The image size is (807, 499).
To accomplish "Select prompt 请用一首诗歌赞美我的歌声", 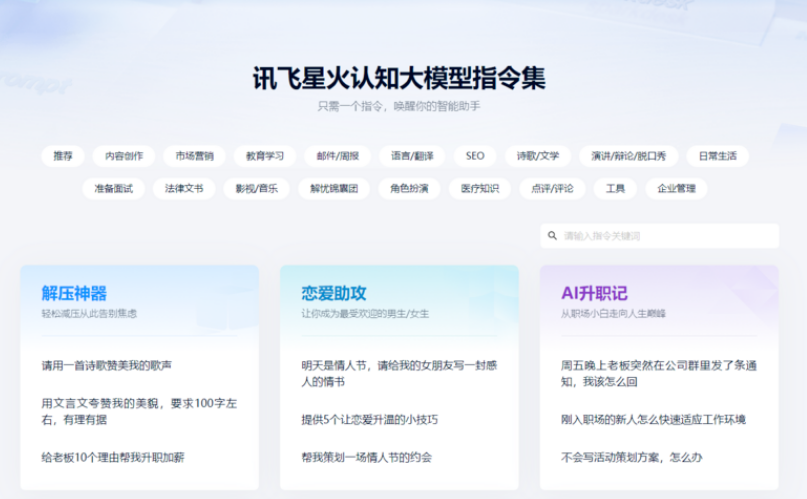I will point(113,365).
